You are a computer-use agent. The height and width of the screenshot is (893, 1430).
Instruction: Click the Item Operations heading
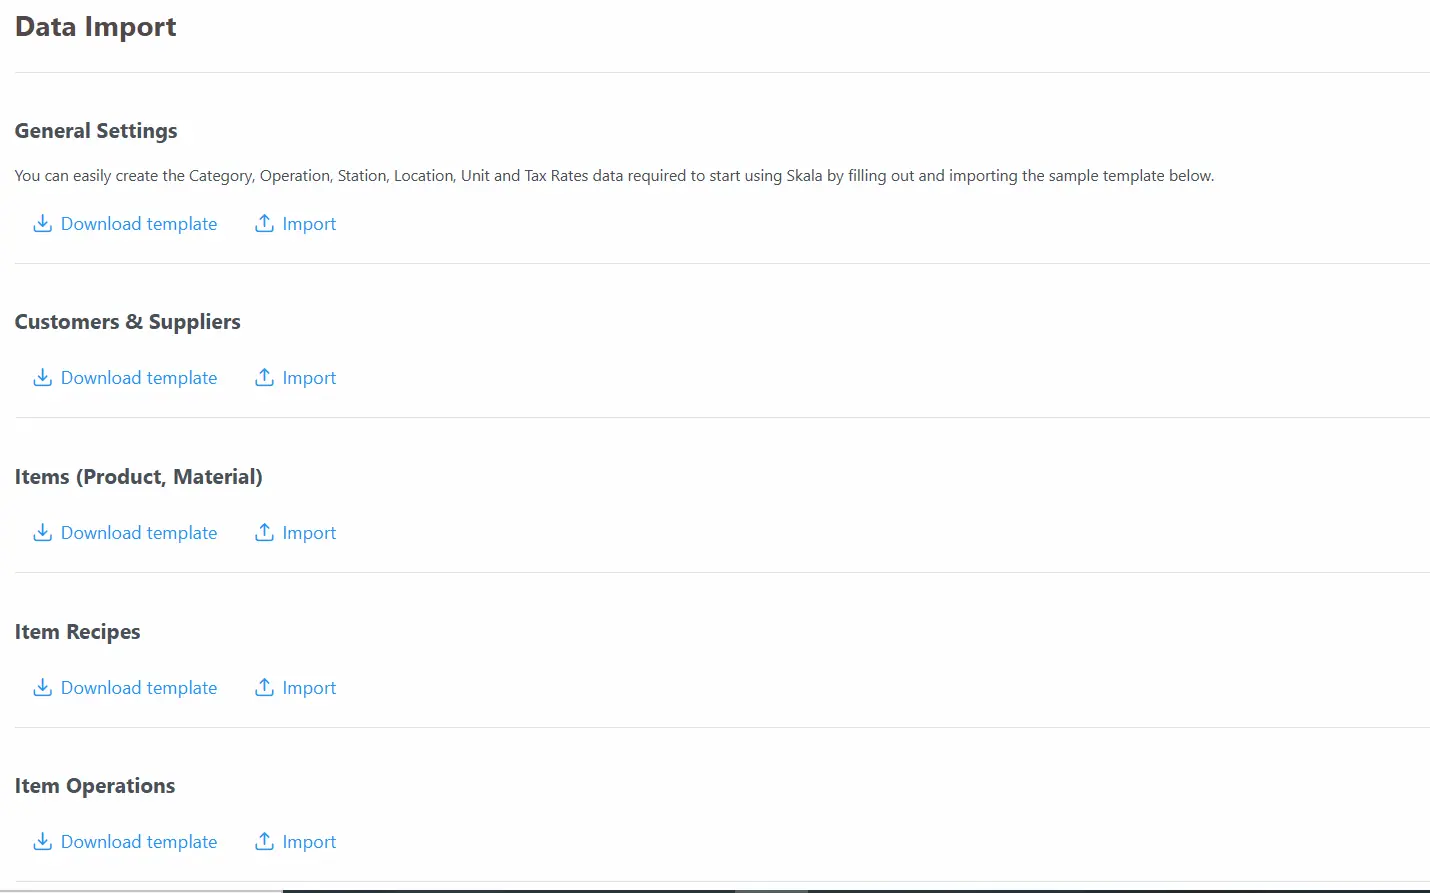[95, 786]
